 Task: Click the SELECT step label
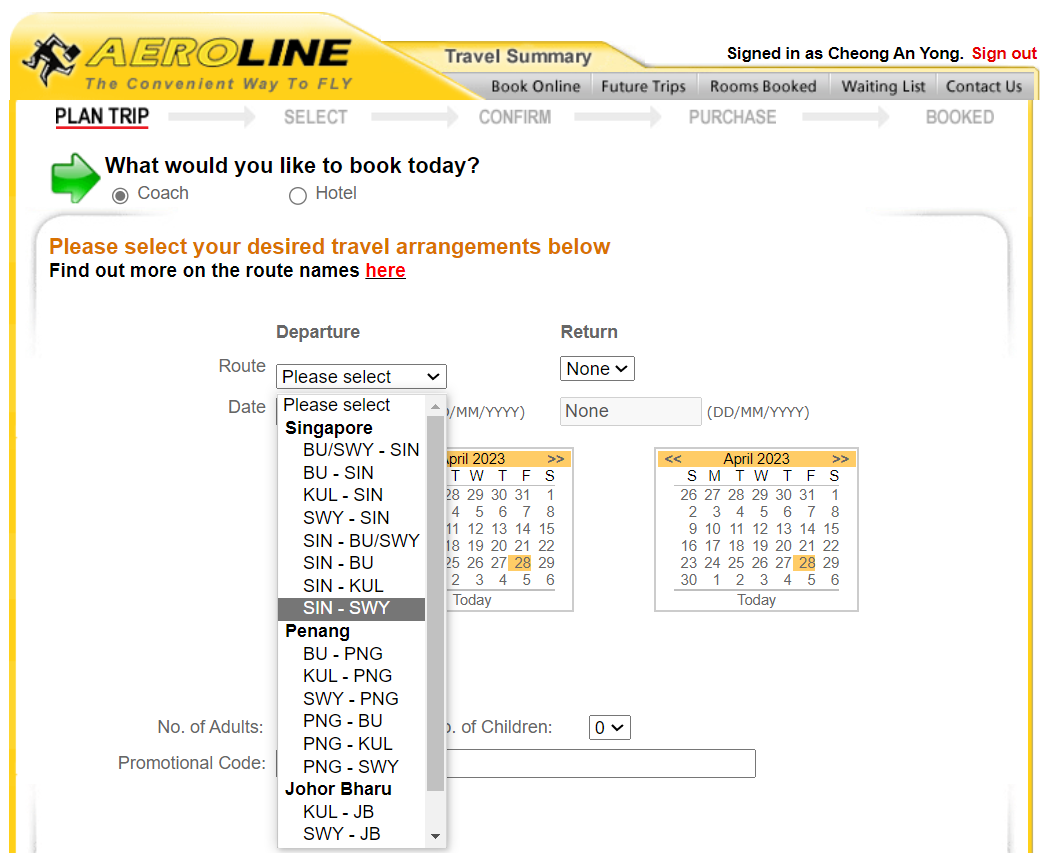pyautogui.click(x=315, y=117)
